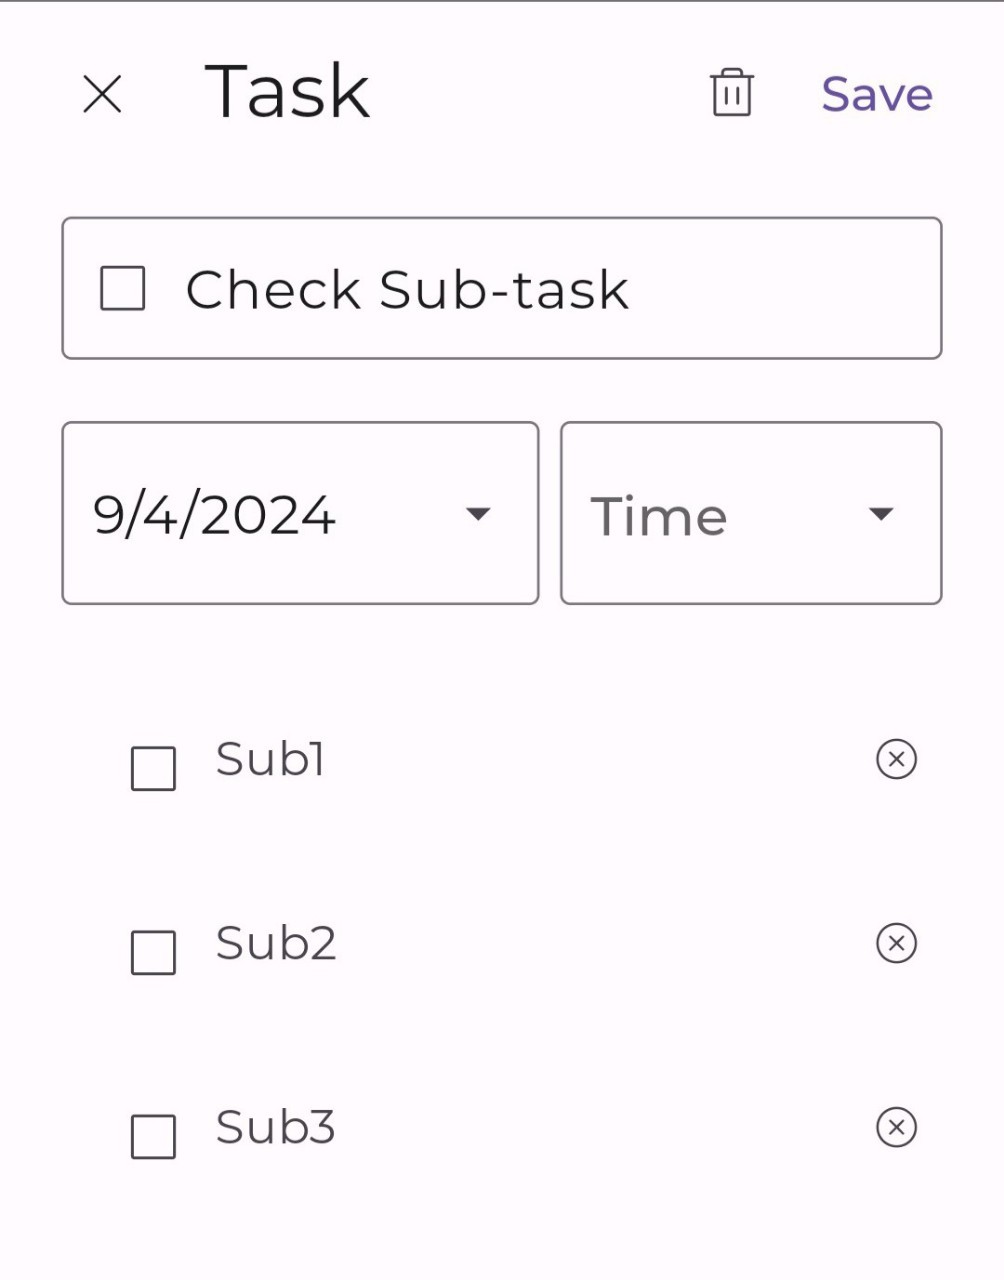Toggle the Sub3 checkbox
Screen dimensions: 1004x1280
click(x=154, y=1137)
